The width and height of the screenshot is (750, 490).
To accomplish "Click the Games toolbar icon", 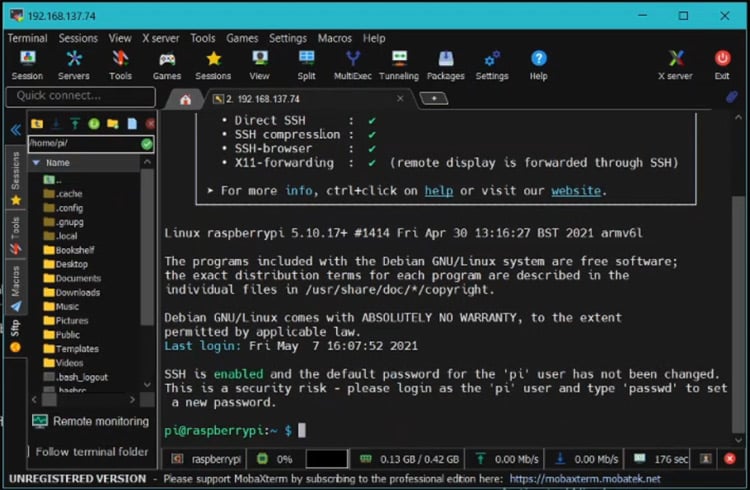I will tap(166, 64).
